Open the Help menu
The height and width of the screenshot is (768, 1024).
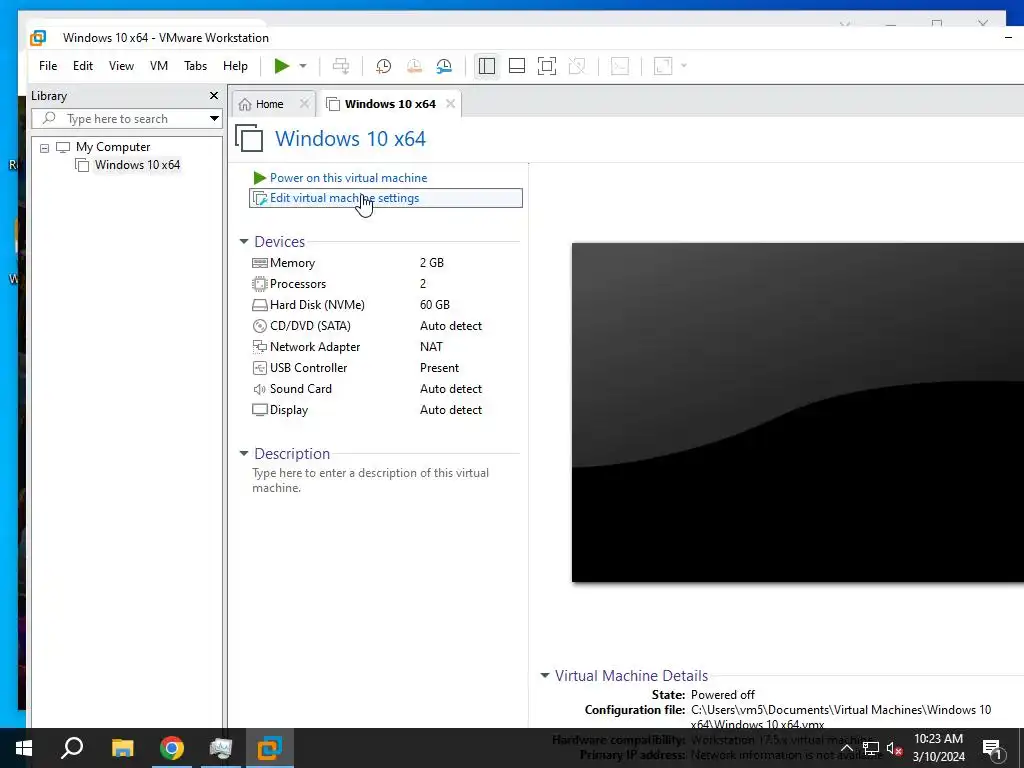pyautogui.click(x=235, y=66)
